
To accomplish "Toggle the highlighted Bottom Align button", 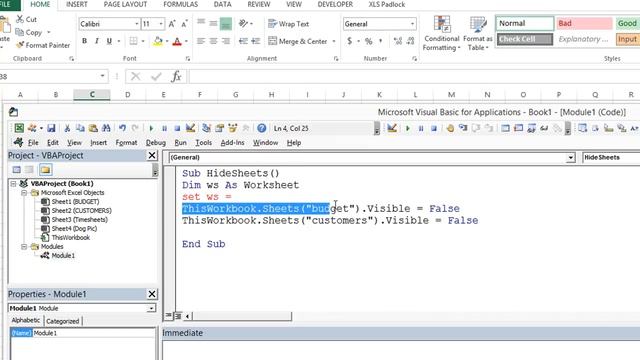I will 226,24.
